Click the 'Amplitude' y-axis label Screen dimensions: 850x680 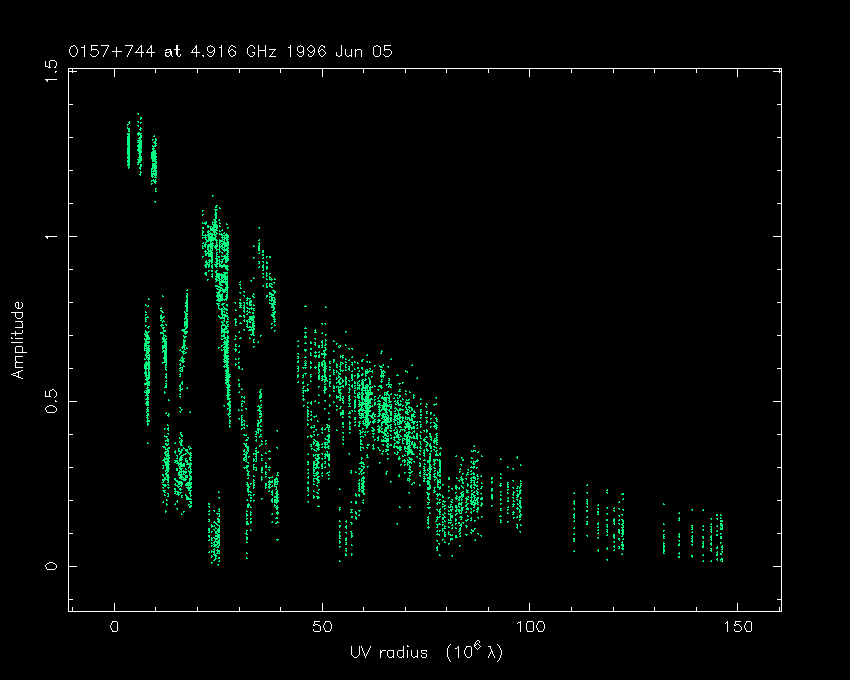click(17, 340)
